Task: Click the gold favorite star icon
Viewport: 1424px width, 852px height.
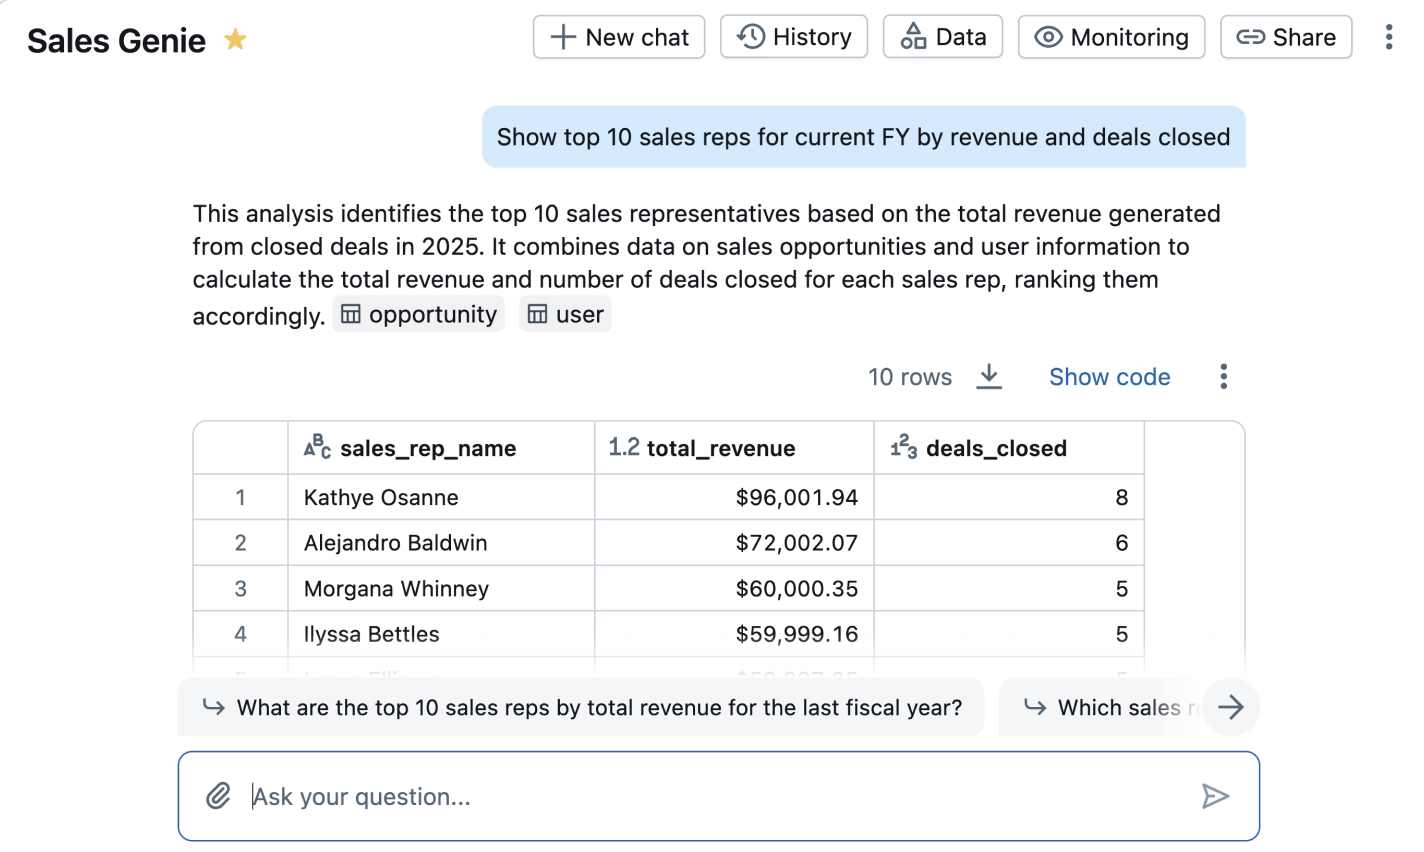Action: pyautogui.click(x=235, y=40)
